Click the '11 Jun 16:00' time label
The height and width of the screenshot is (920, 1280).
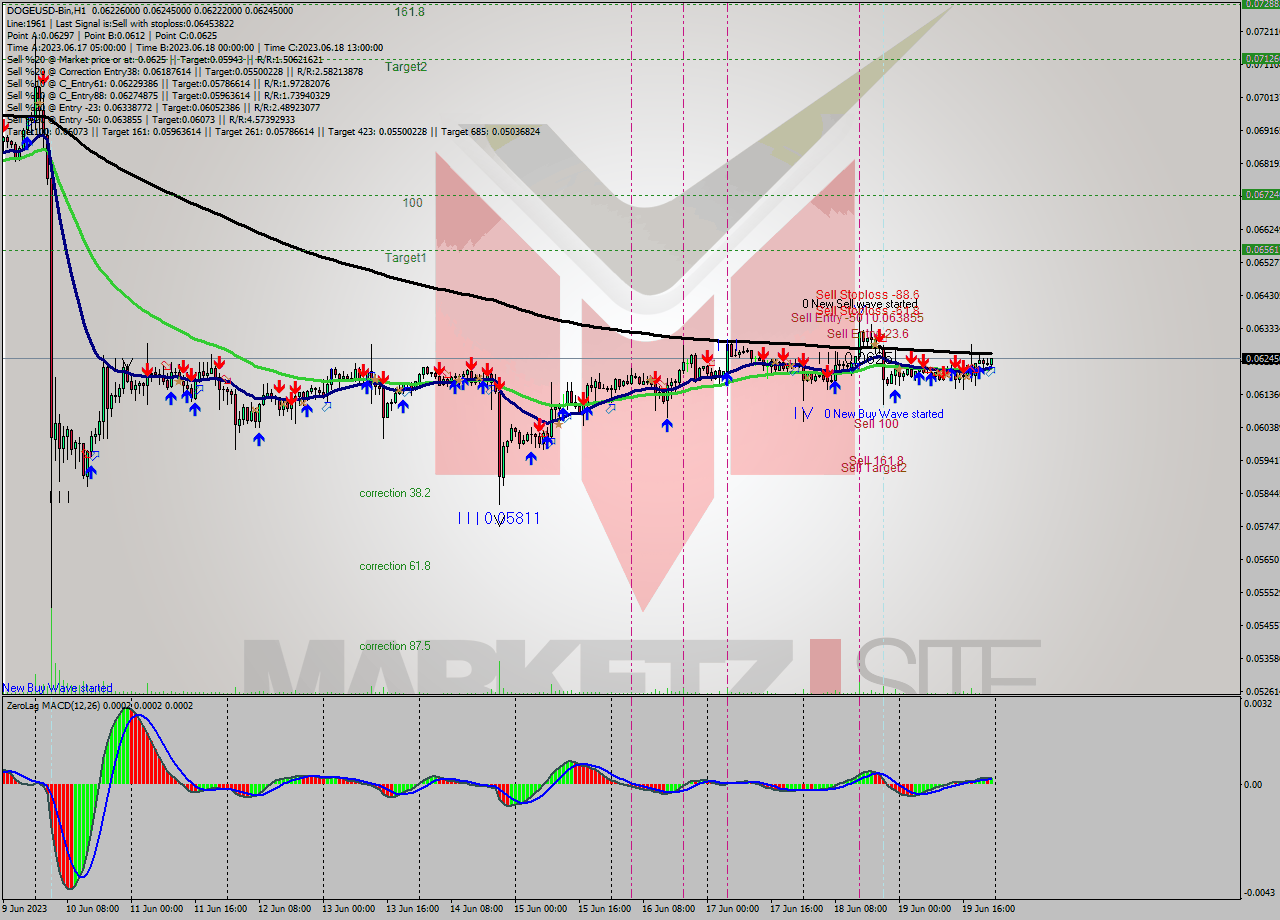[x=220, y=909]
